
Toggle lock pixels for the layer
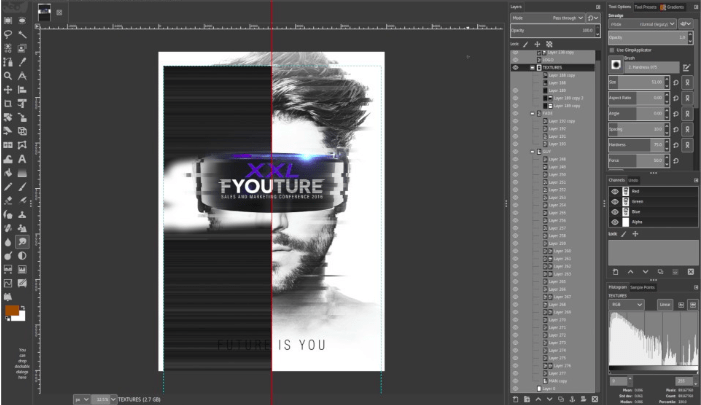click(x=526, y=44)
